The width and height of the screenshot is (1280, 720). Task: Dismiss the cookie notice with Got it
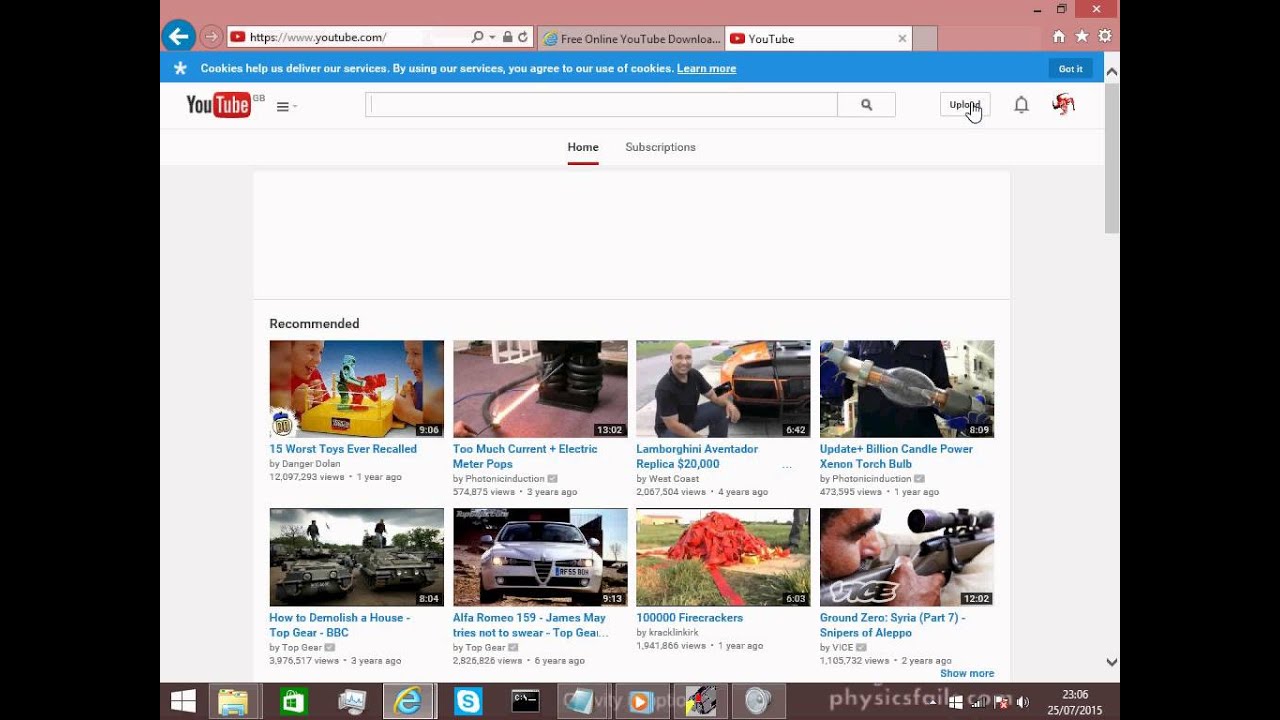(1070, 69)
